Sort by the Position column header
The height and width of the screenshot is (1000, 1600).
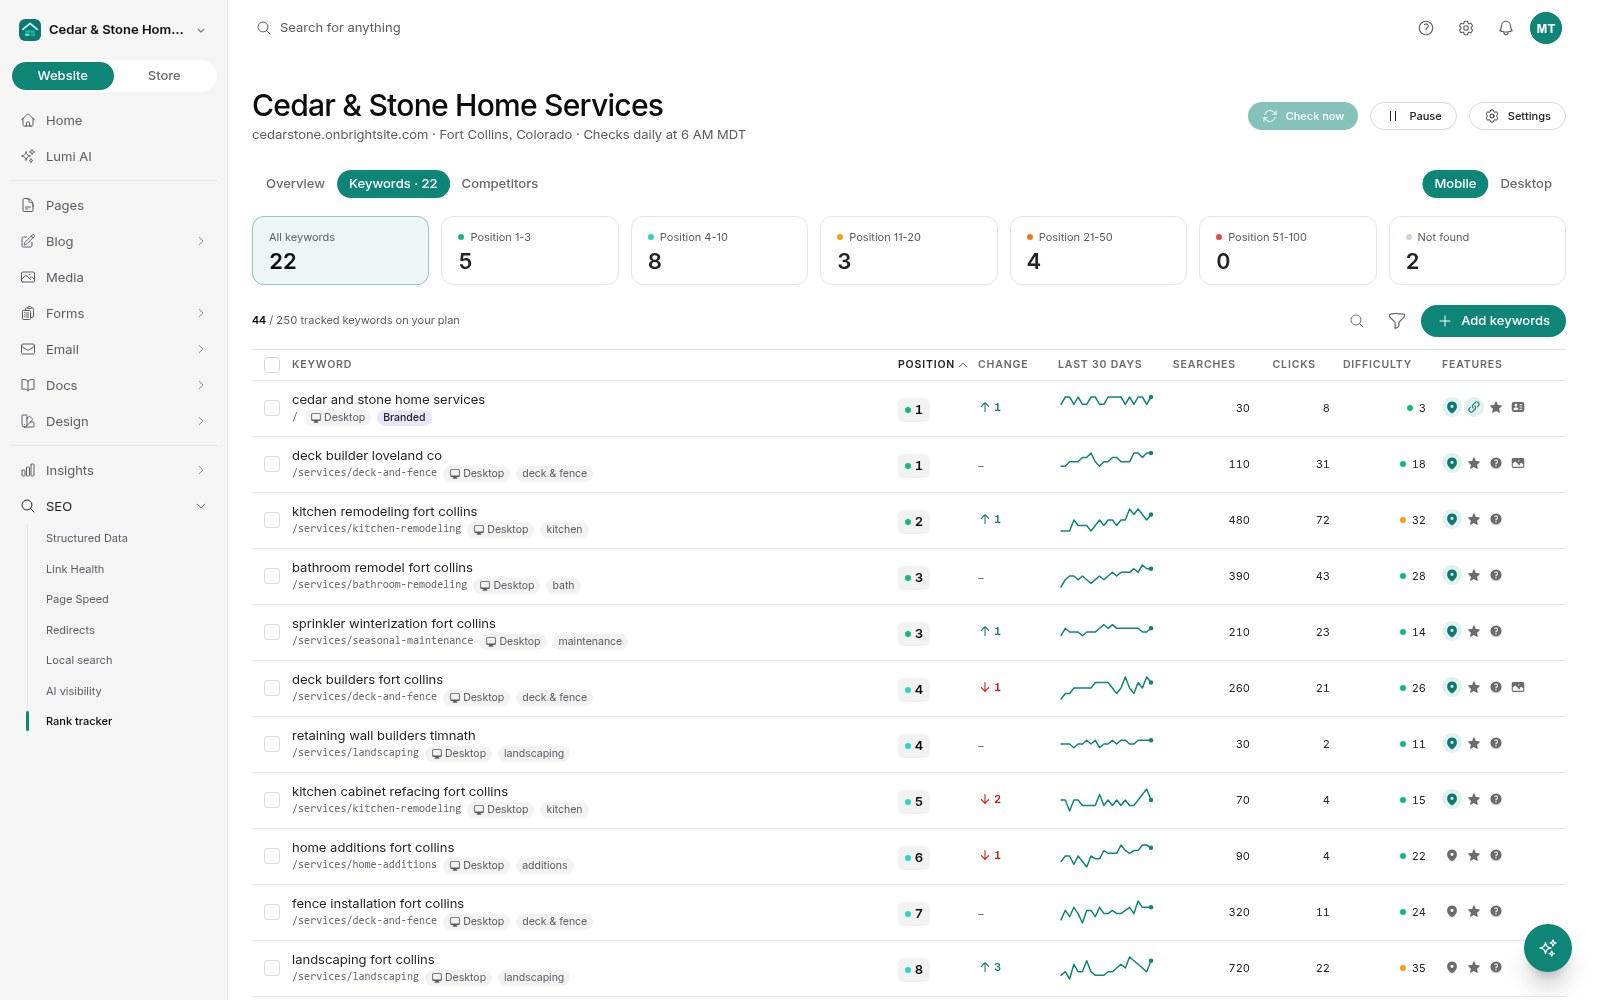point(932,365)
